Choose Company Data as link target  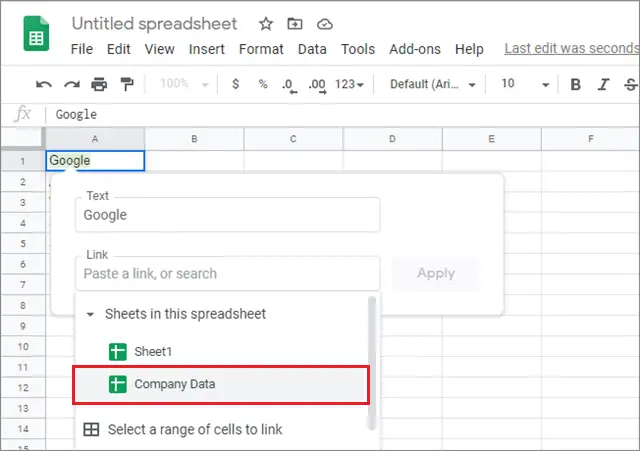coord(221,384)
